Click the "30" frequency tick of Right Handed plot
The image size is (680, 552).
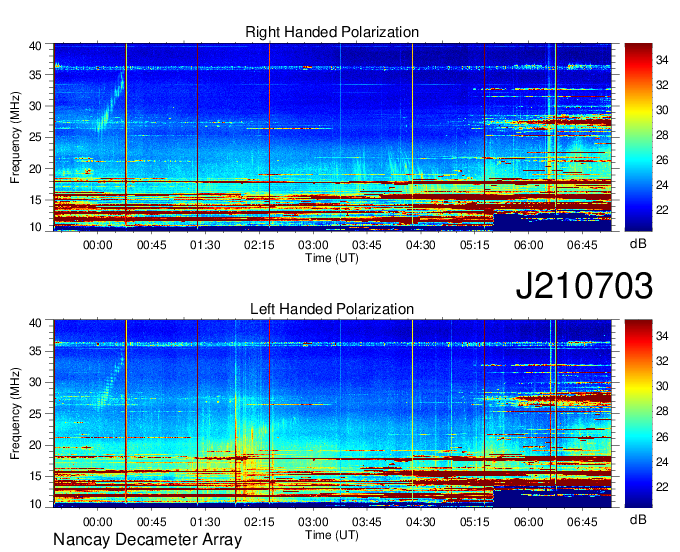(36, 106)
